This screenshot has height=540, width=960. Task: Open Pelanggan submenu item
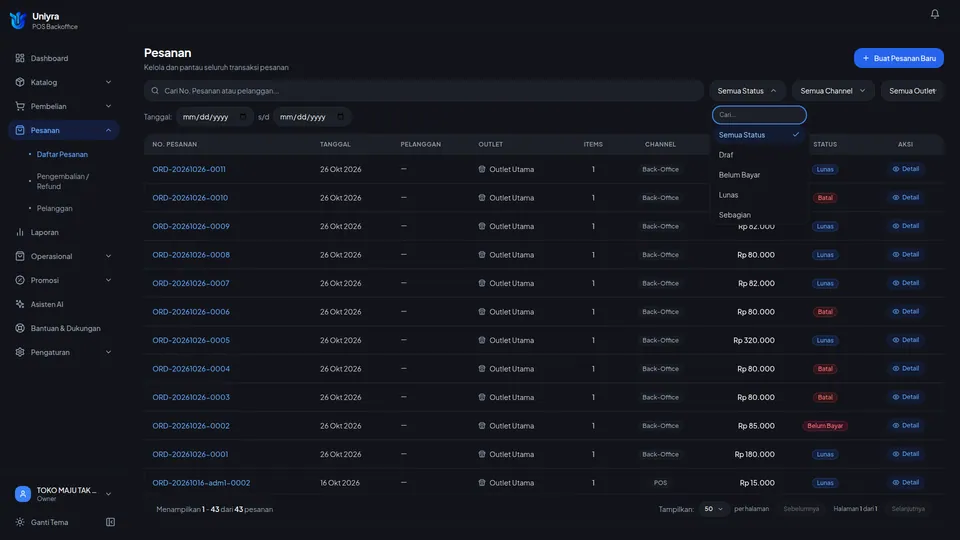pyautogui.click(x=54, y=208)
